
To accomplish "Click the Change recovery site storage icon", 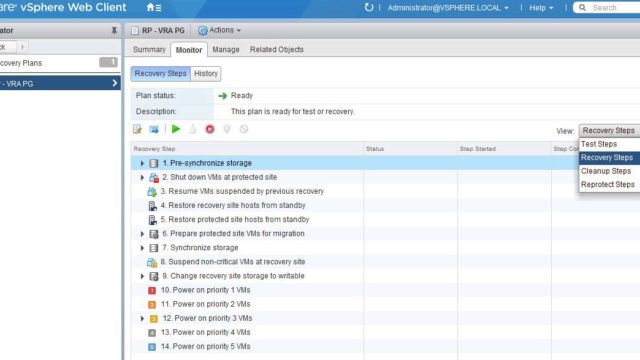I will tap(153, 276).
